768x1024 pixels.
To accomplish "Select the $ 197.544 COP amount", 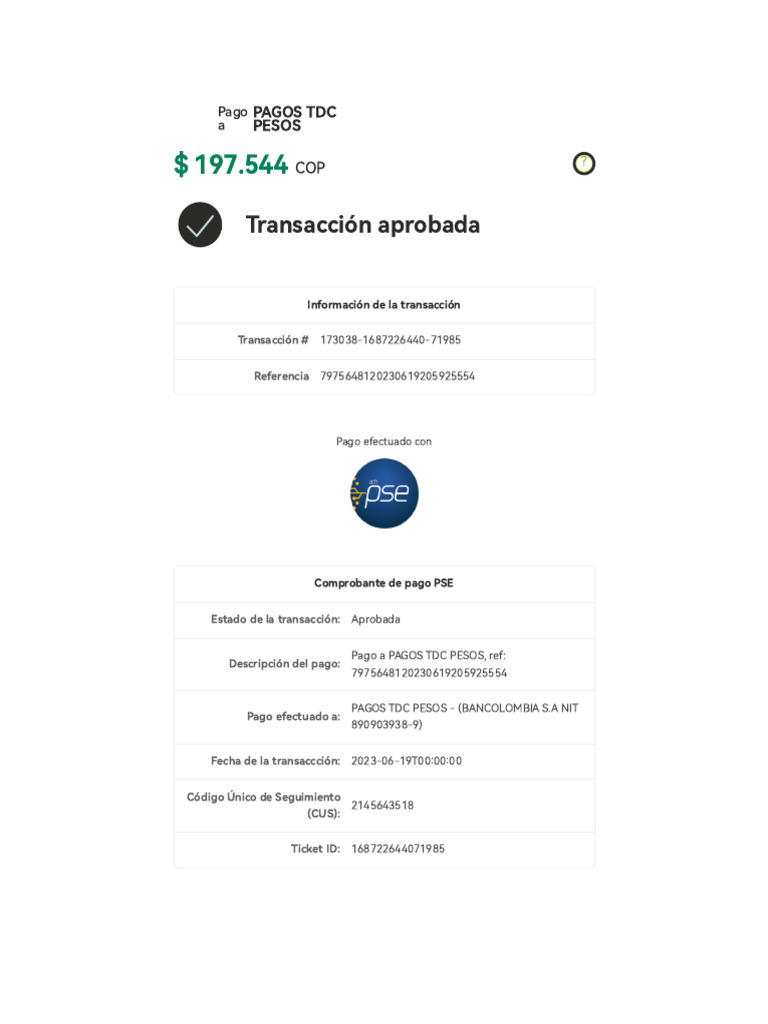I will click(x=249, y=165).
